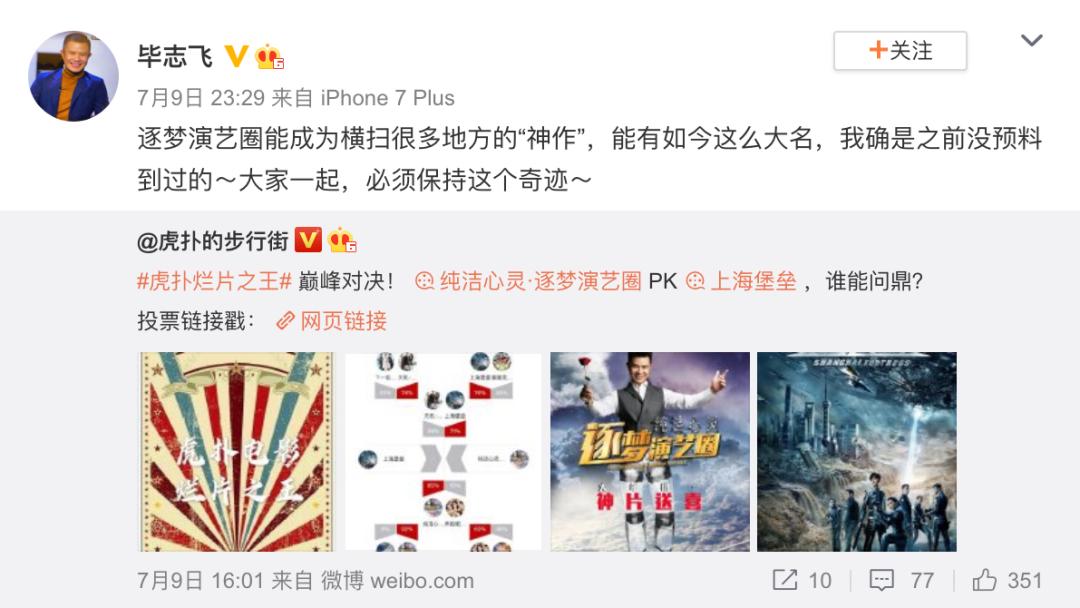View the Shanghai Fortress poster thumbnail
The height and width of the screenshot is (608, 1080).
click(856, 452)
